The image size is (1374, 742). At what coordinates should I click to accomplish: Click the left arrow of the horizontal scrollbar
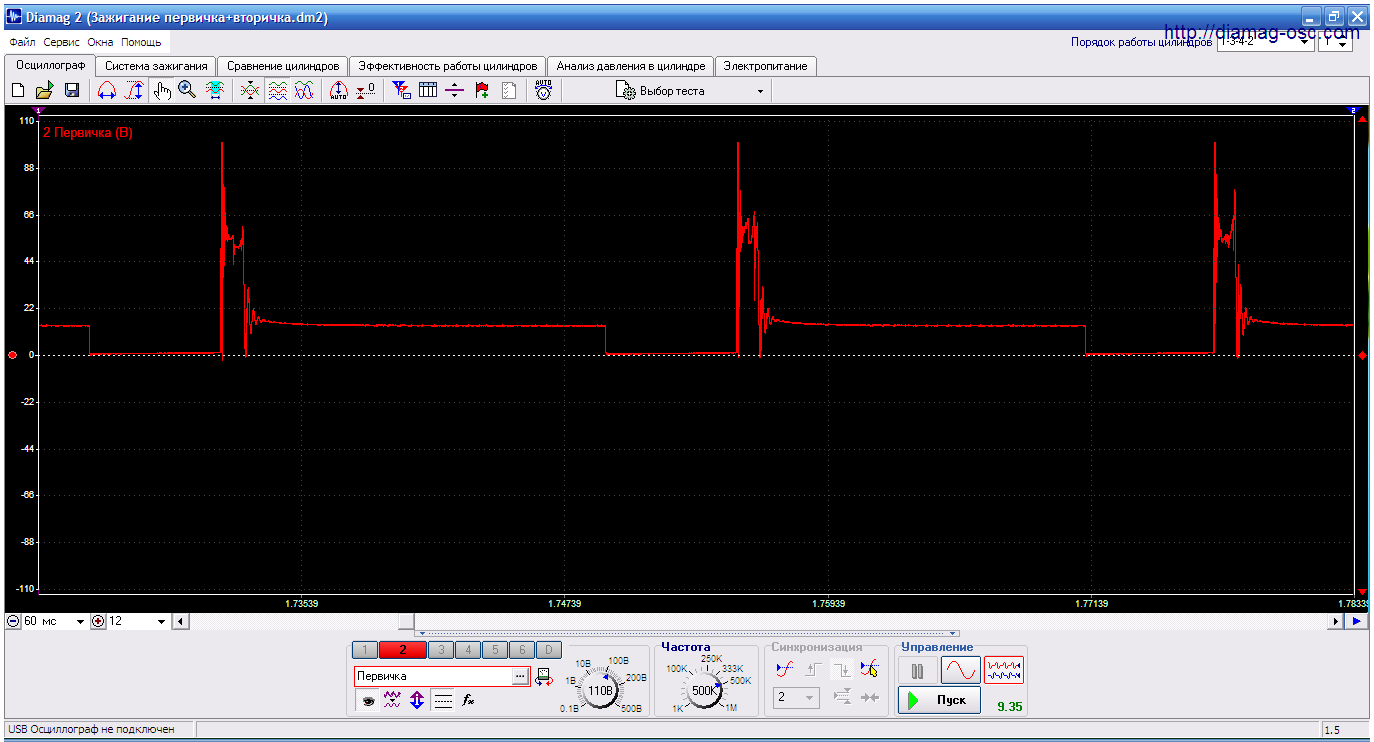click(180, 621)
